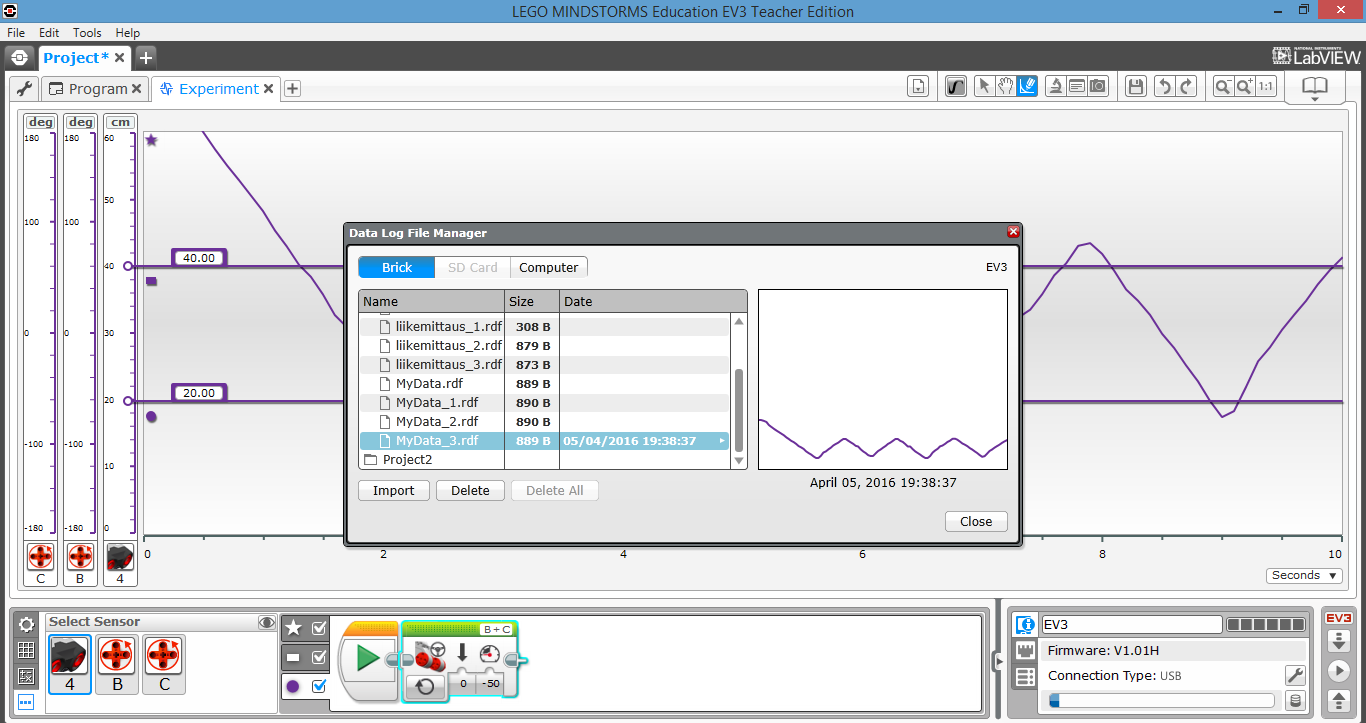Download and run the experiment
Image resolution: width=1366 pixels, height=723 pixels.
click(x=1338, y=669)
